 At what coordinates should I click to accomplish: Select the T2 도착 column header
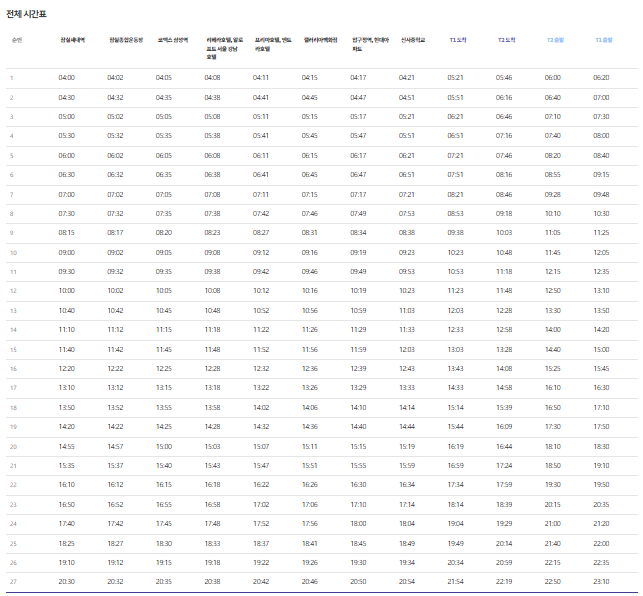point(506,40)
